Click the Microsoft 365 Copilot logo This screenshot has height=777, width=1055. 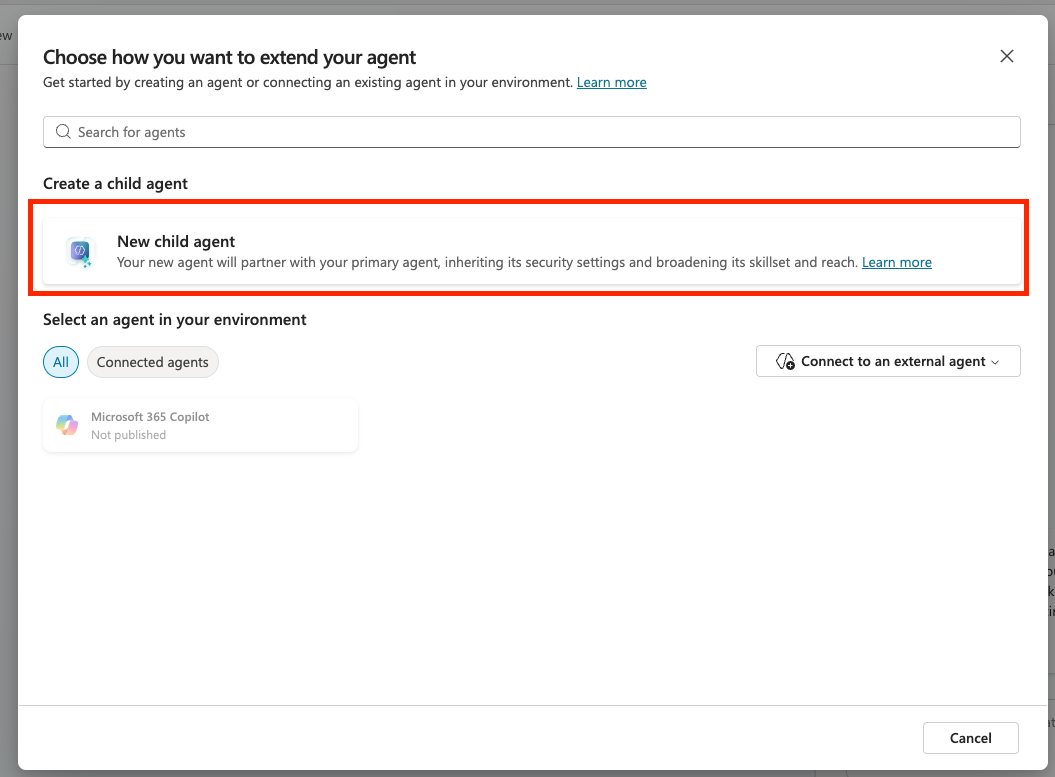point(67,425)
